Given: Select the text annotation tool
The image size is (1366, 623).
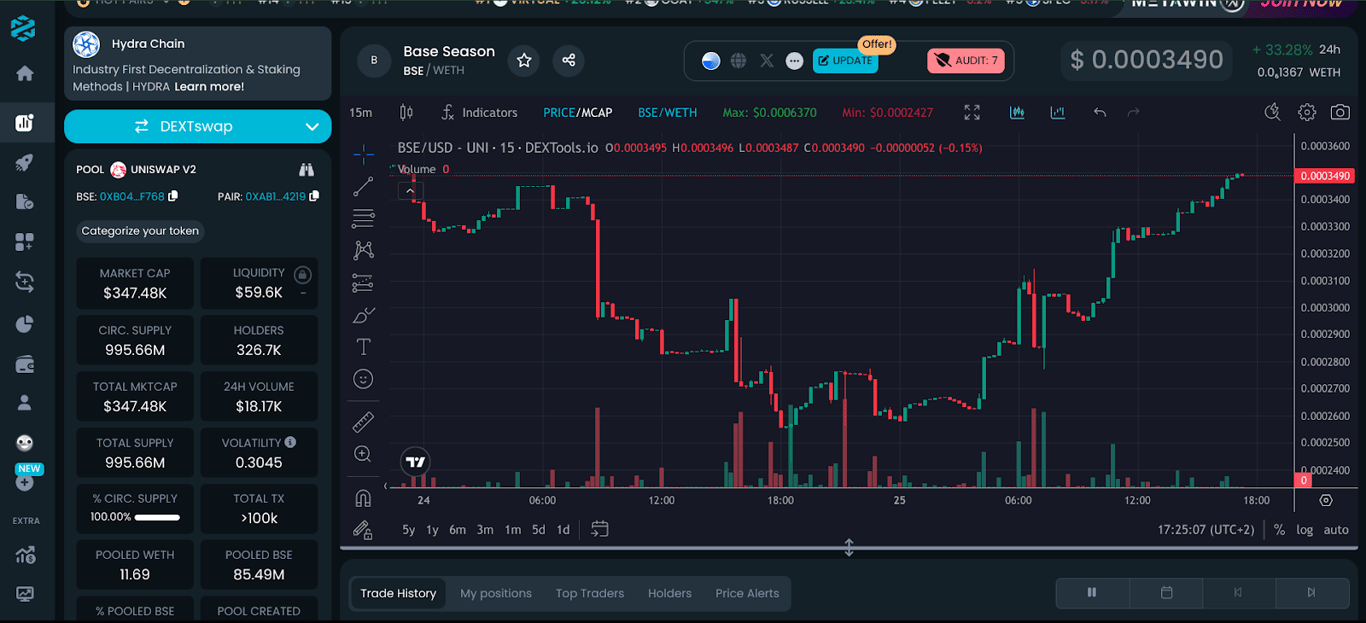Looking at the screenshot, I should coord(363,347).
